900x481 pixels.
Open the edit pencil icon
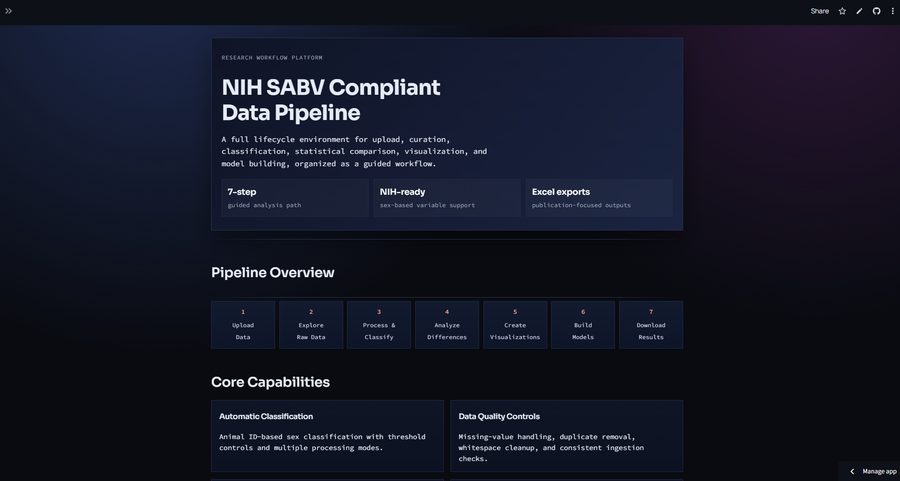click(x=859, y=11)
